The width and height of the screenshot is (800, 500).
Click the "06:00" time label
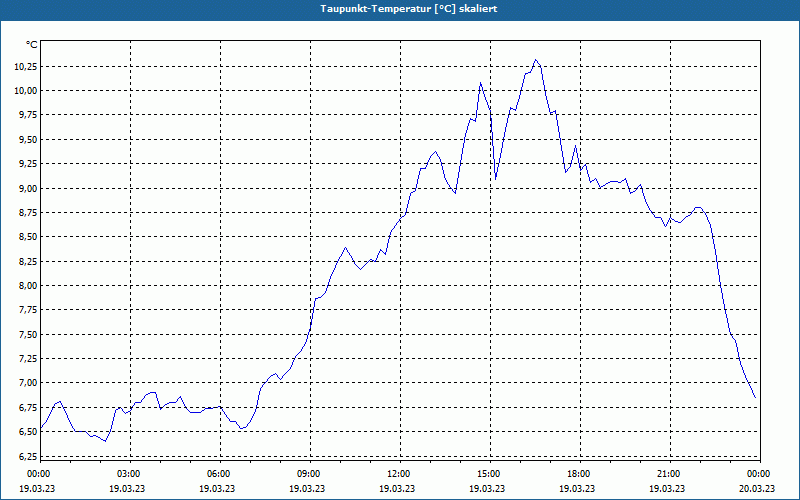218,474
